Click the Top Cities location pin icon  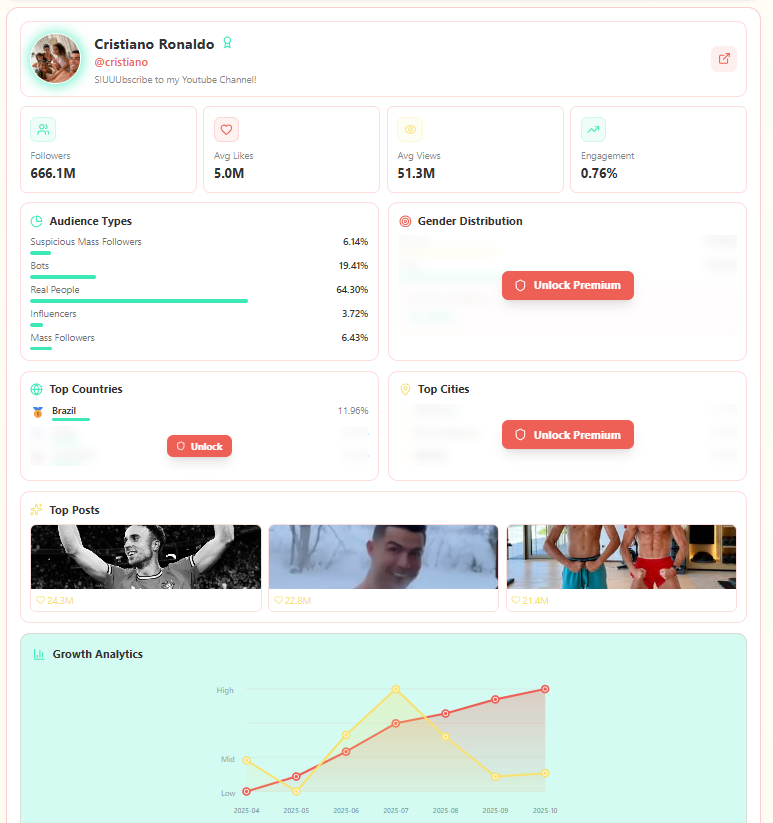(x=405, y=389)
